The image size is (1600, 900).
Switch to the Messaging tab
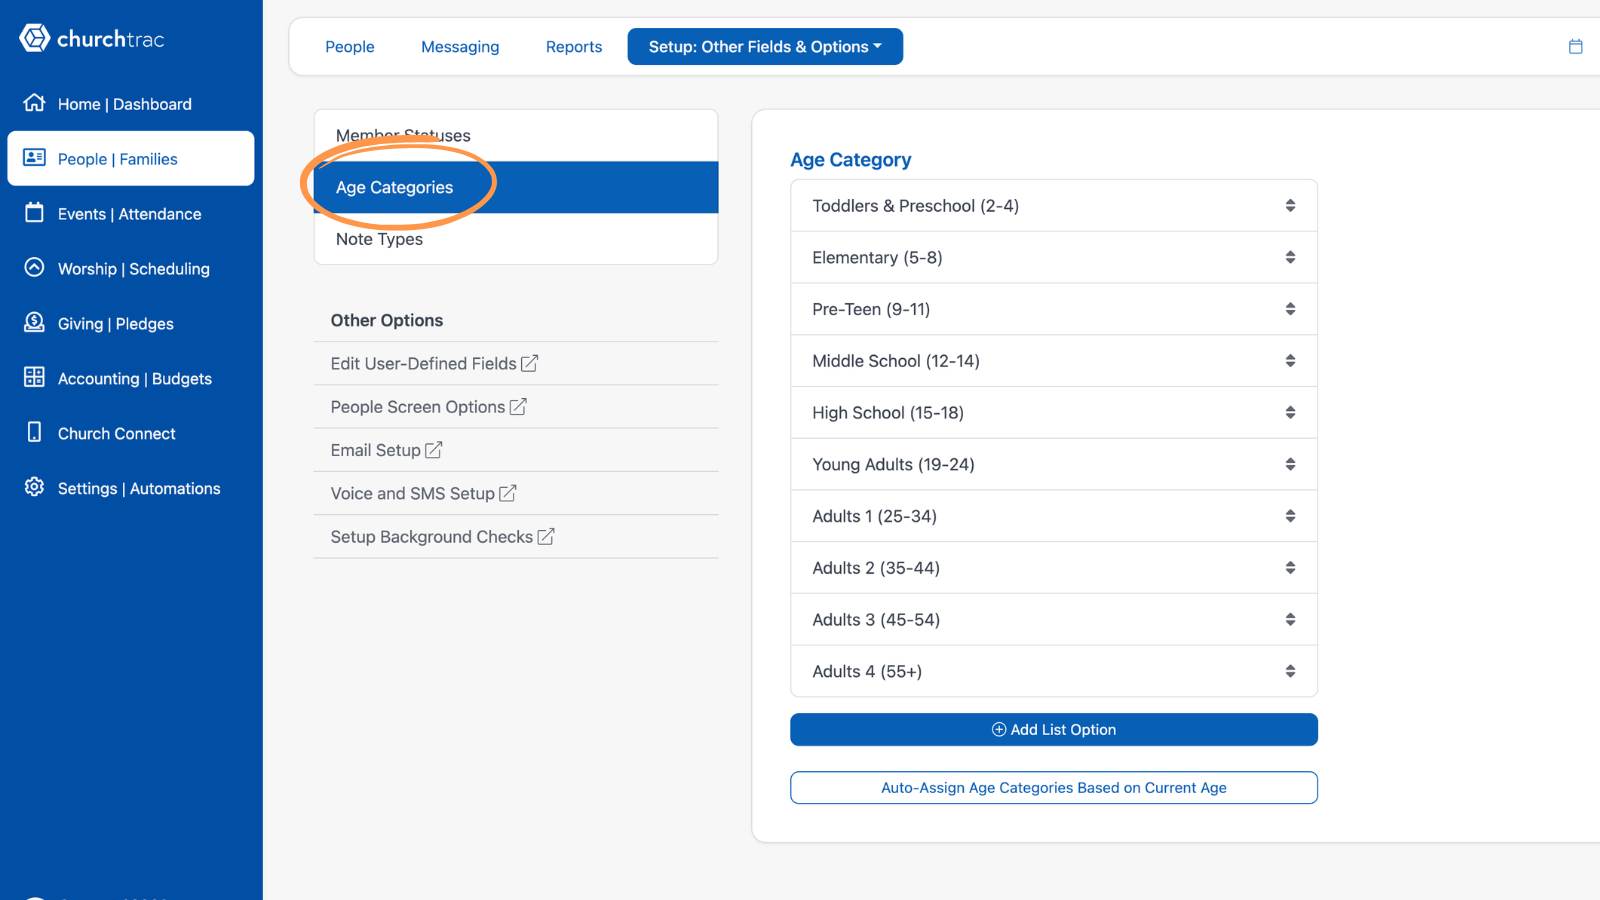tap(460, 46)
